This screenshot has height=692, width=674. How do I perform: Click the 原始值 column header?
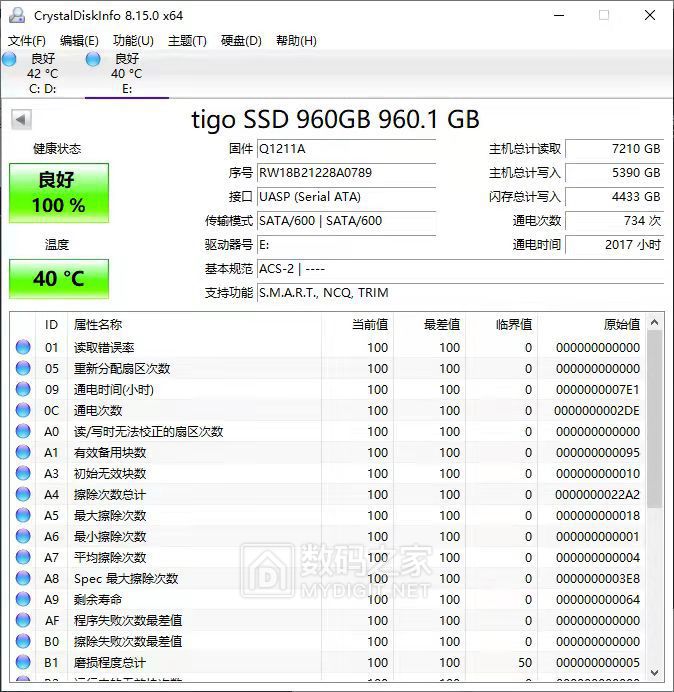[x=621, y=324]
